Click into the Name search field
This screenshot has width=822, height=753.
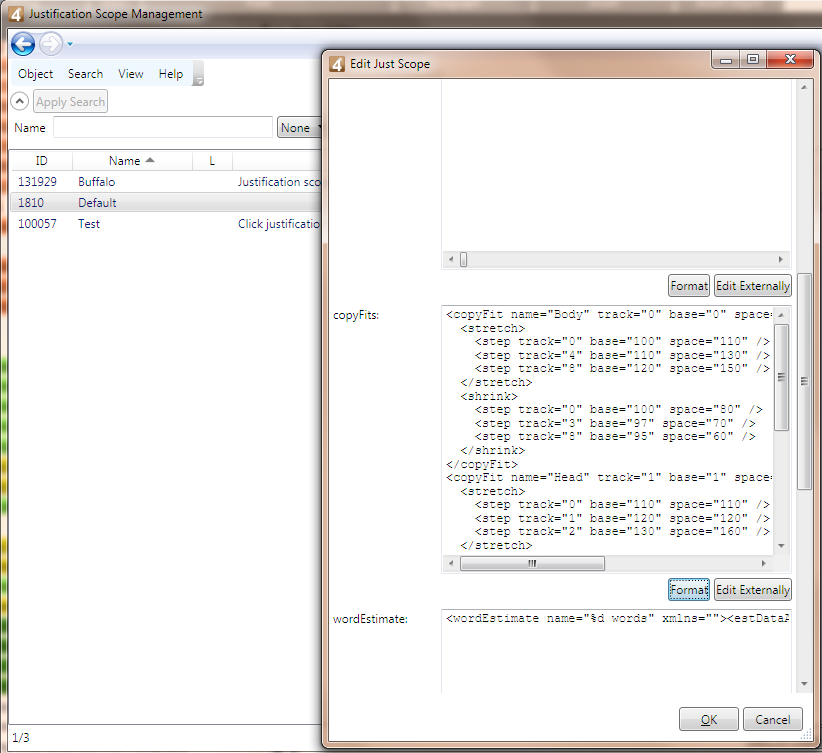click(x=163, y=127)
